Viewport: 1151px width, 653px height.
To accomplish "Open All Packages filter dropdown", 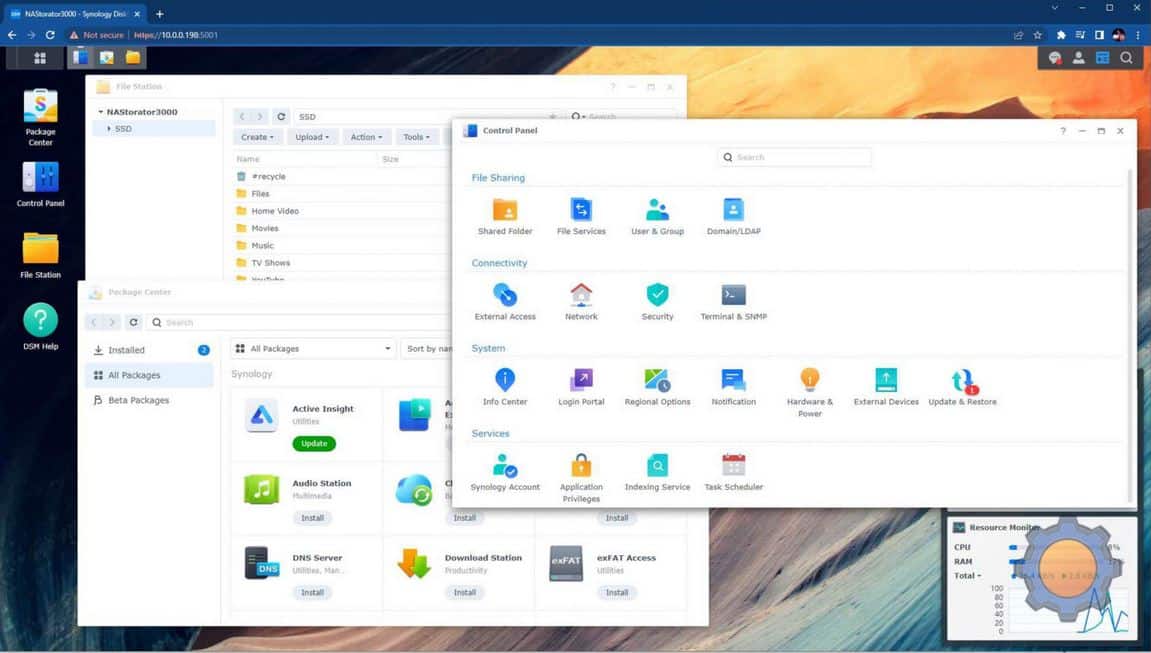I will point(313,349).
